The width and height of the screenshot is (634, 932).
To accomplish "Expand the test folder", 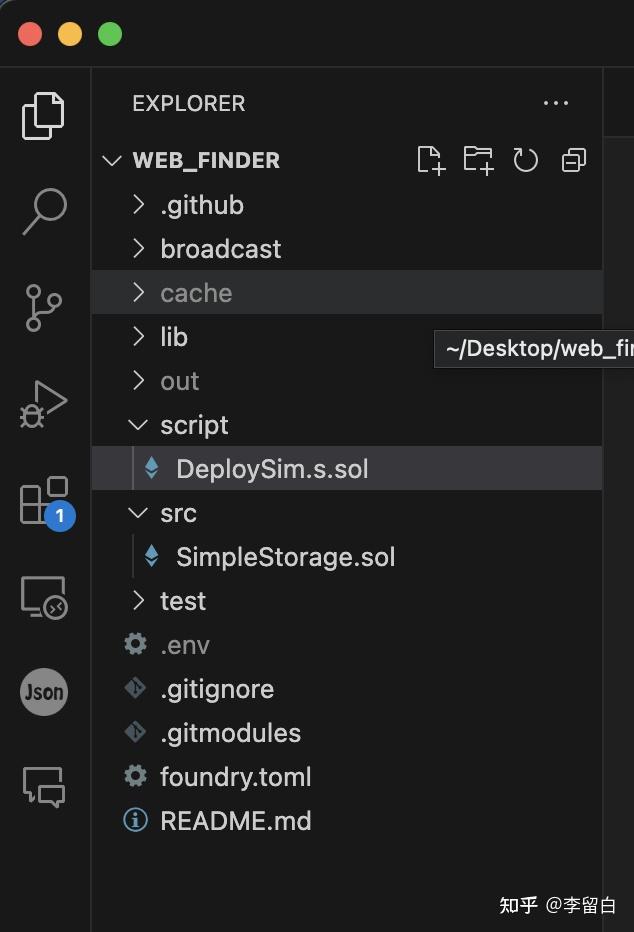I will tap(182, 601).
